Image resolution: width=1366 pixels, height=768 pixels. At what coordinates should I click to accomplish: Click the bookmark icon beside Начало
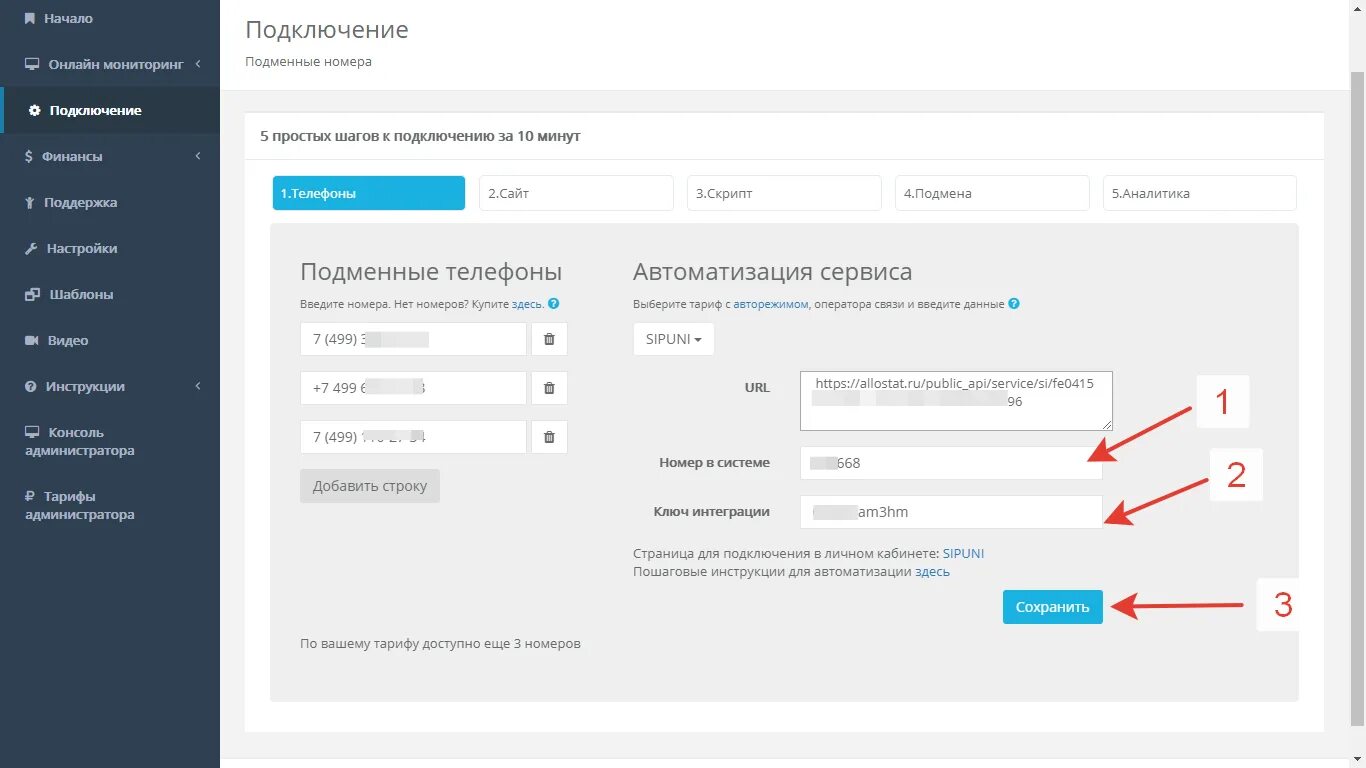30,18
